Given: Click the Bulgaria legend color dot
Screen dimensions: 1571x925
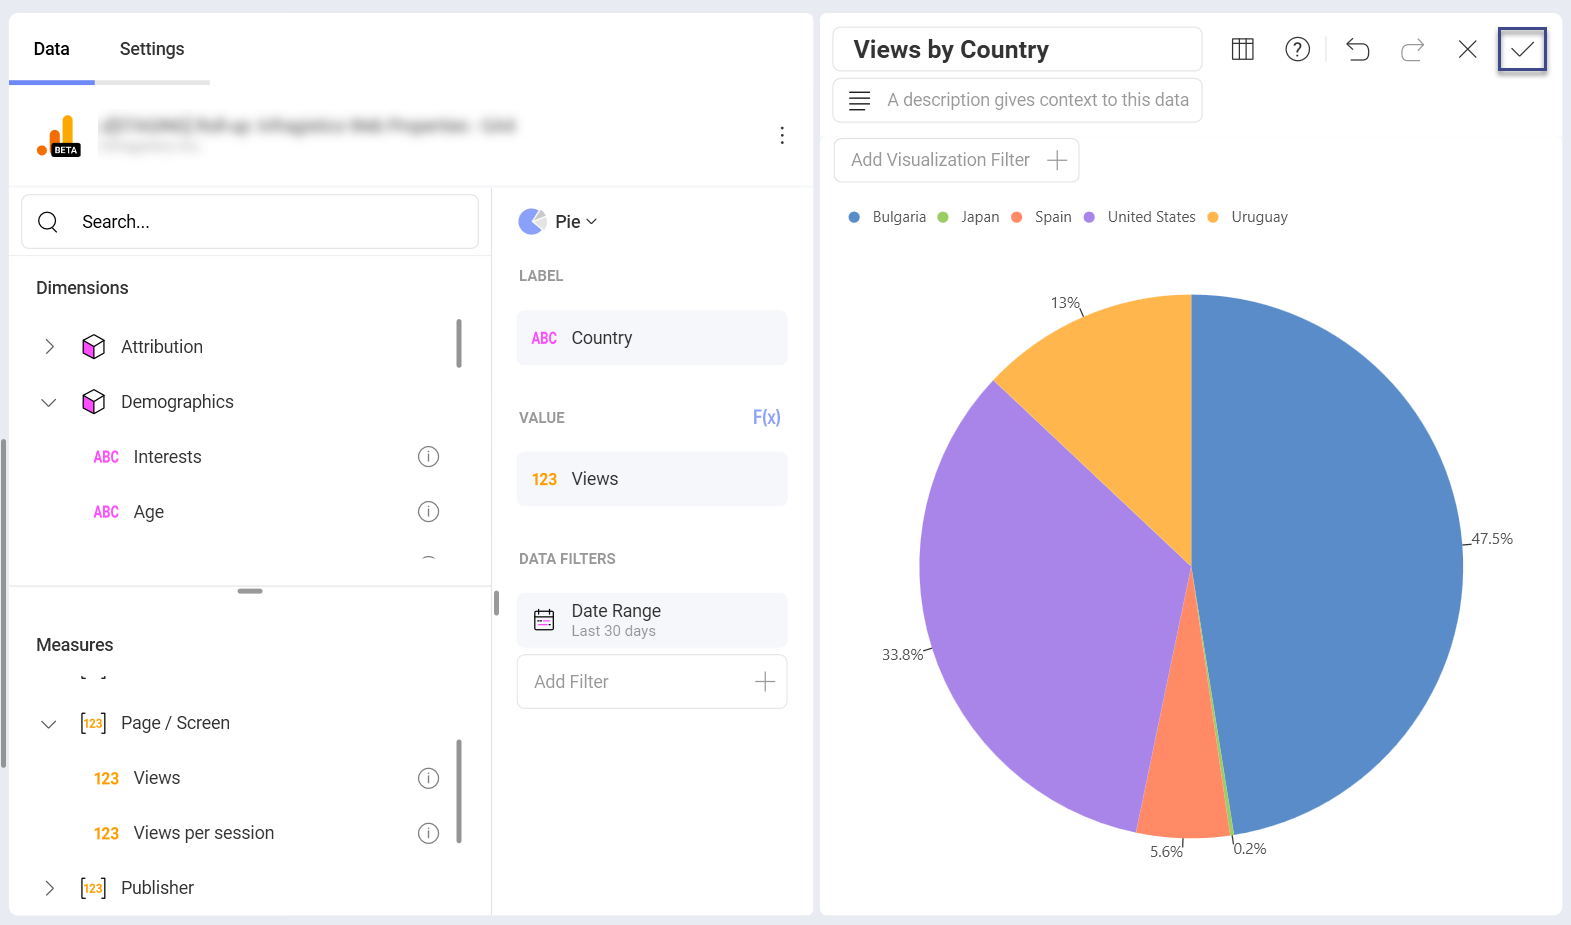Looking at the screenshot, I should 854,217.
